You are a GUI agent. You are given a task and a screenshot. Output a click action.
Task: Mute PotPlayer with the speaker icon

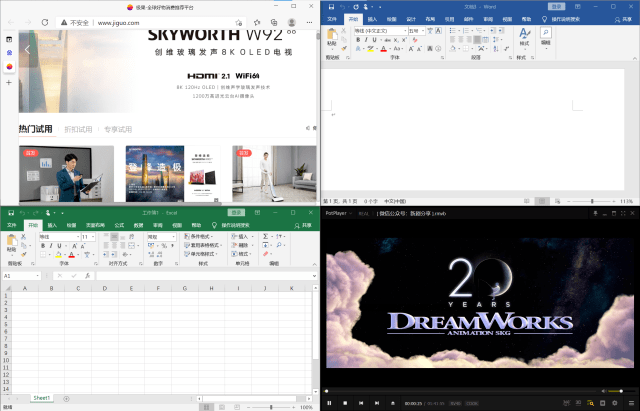(604, 391)
